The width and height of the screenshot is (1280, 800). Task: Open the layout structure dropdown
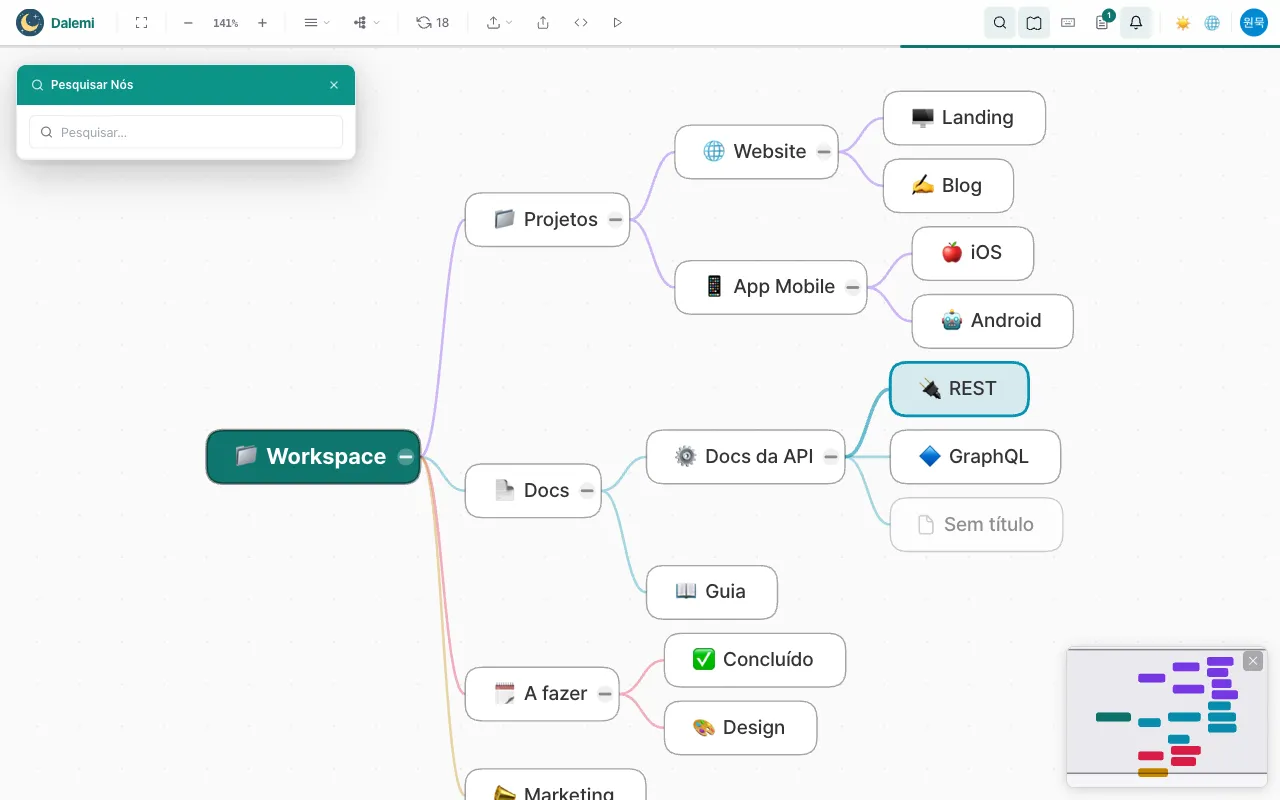coord(366,22)
